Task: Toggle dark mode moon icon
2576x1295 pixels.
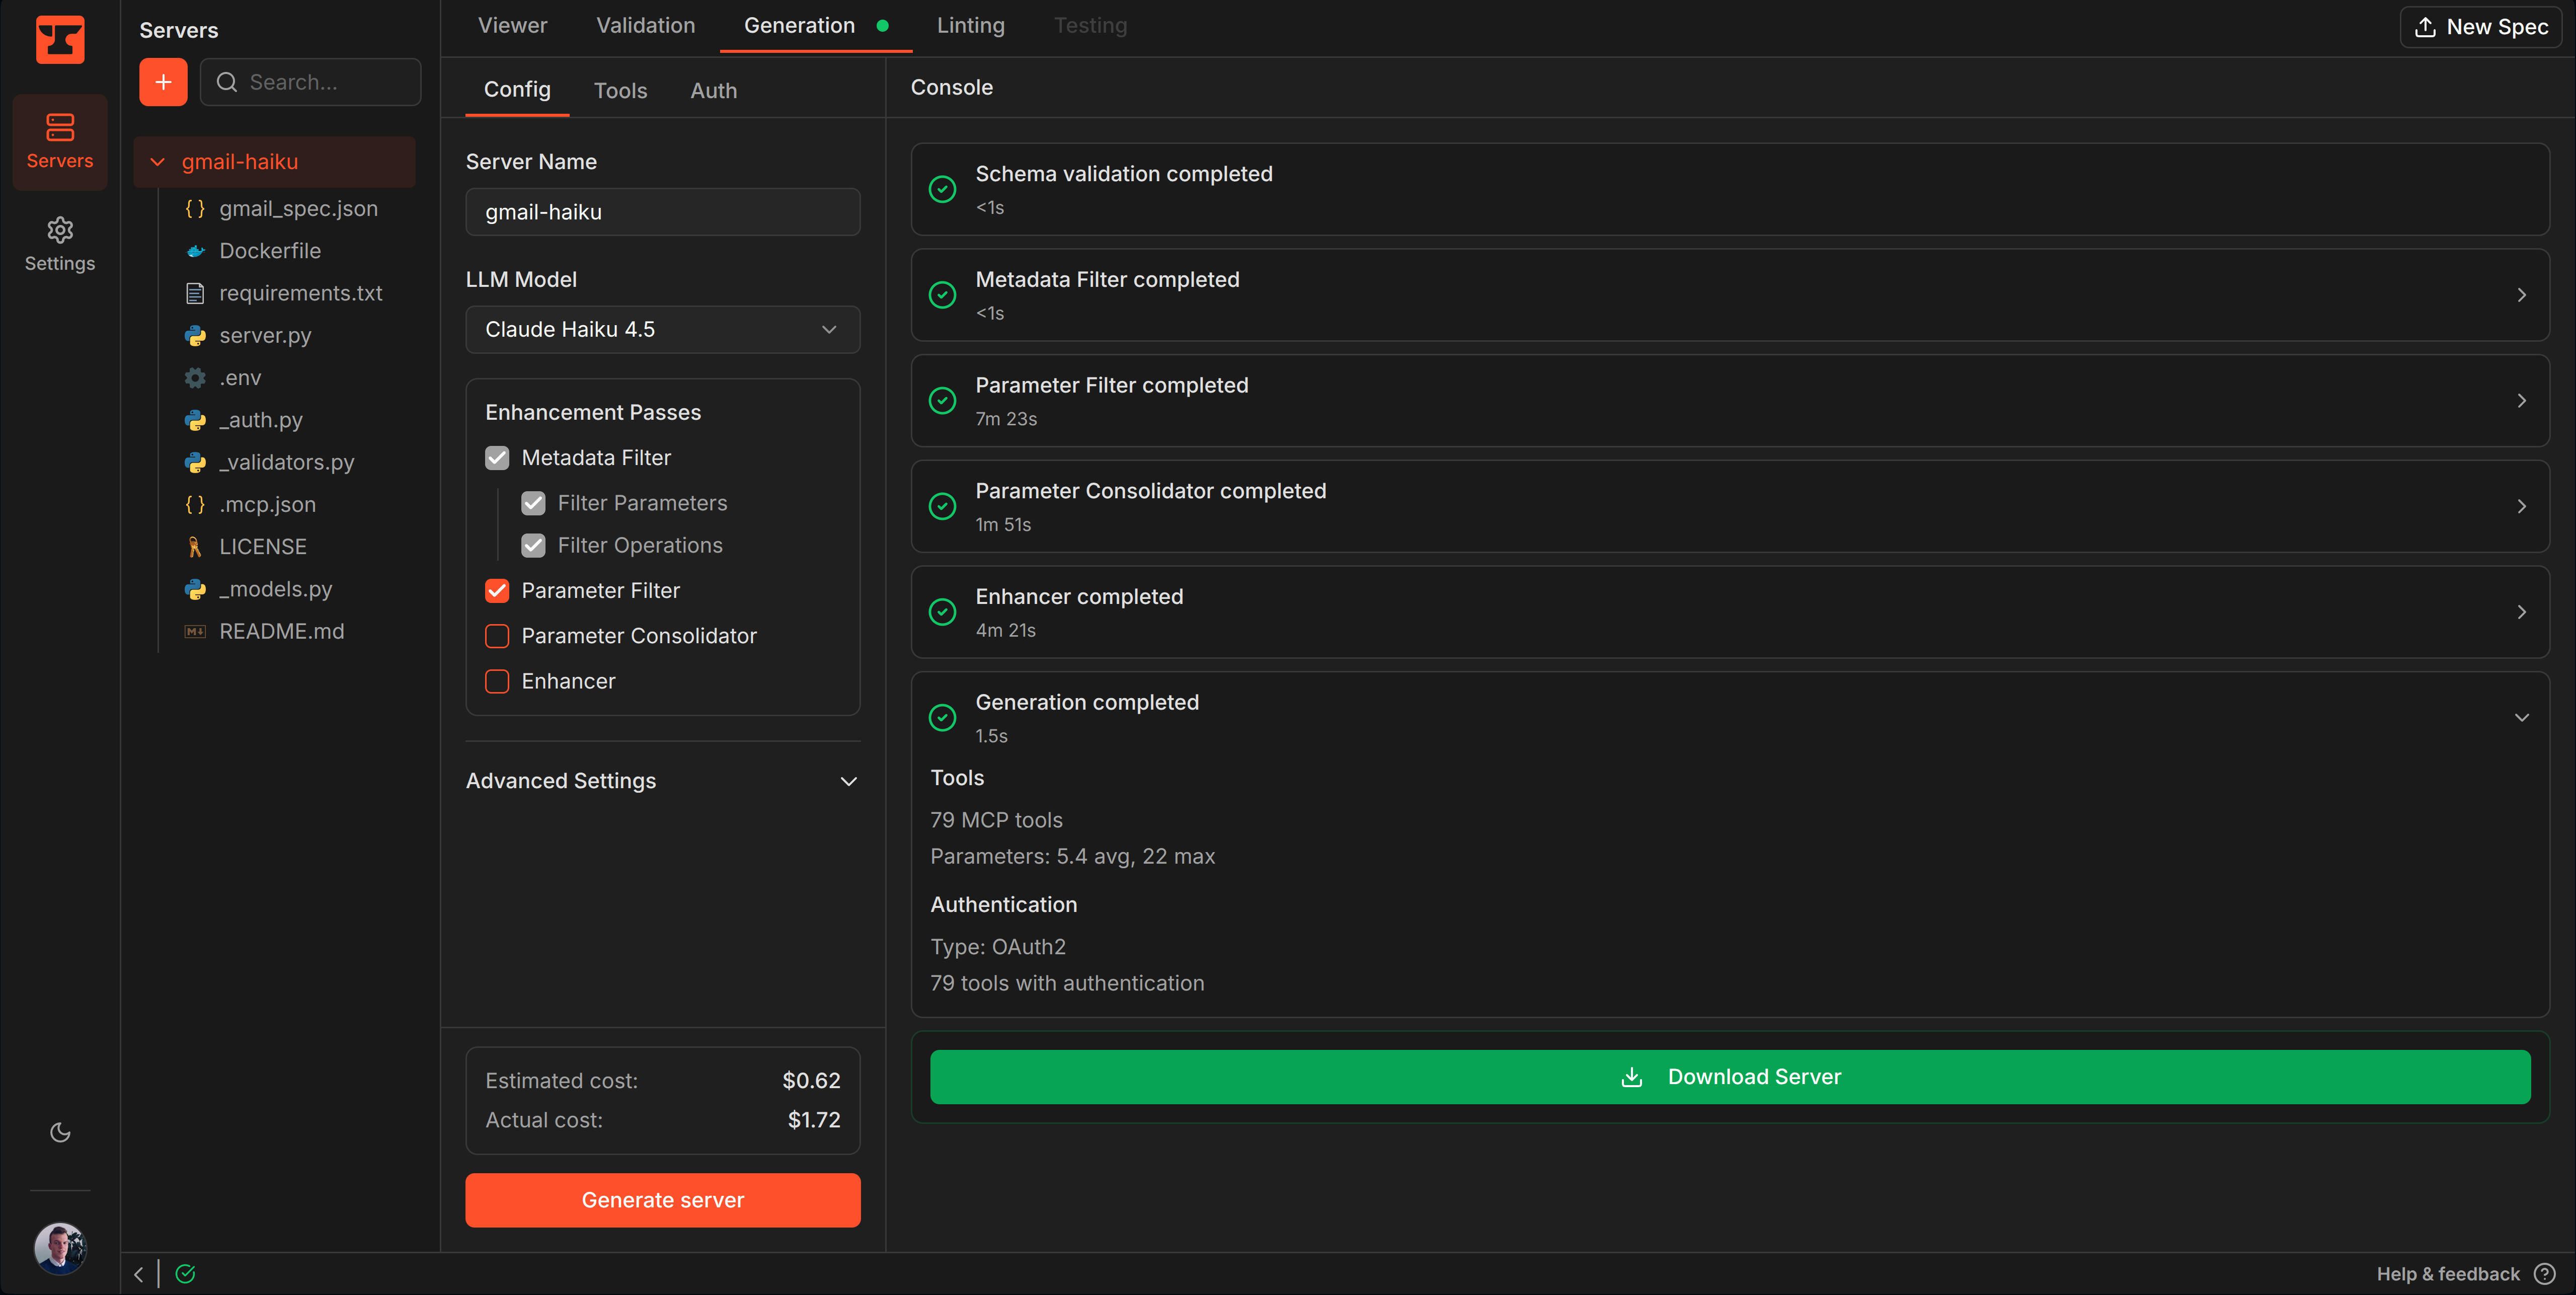Action: click(x=60, y=1132)
